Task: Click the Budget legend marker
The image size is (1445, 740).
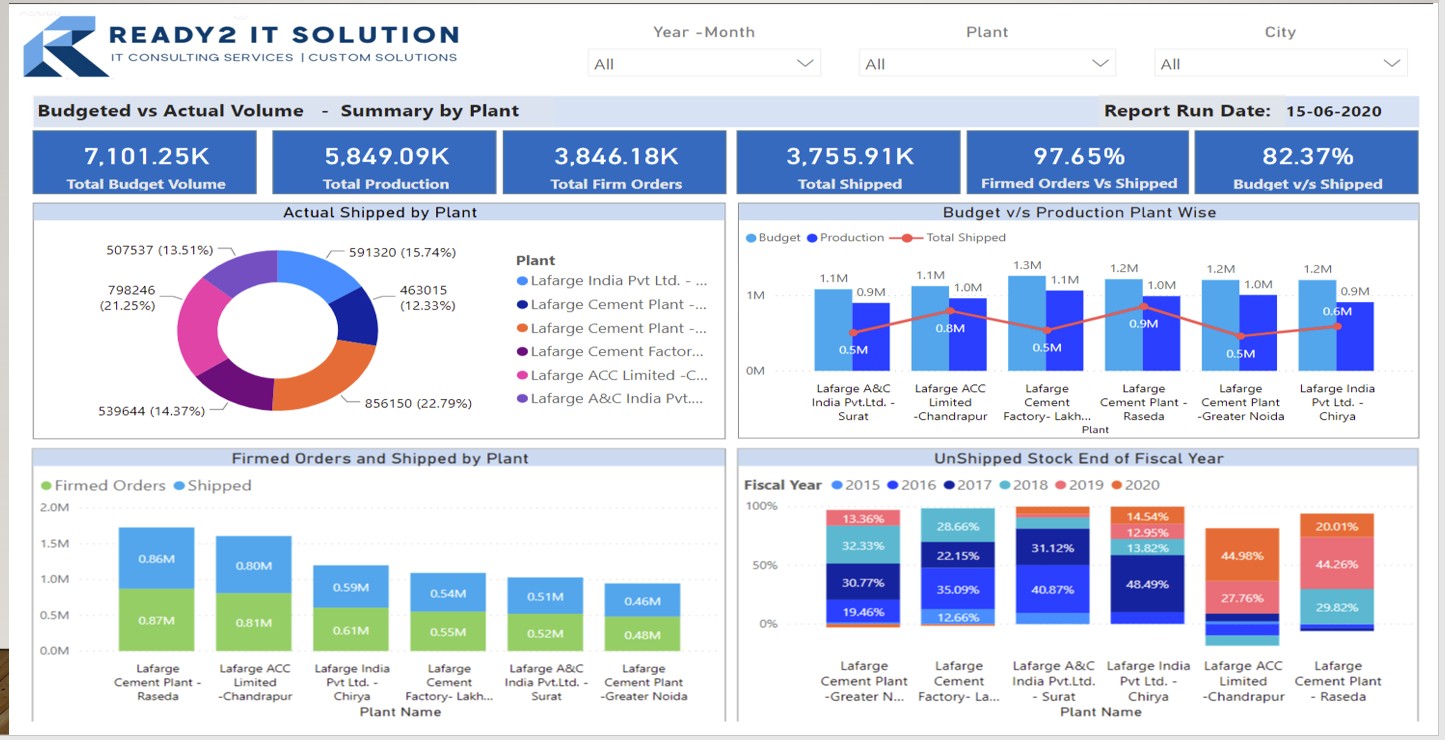Action: 751,238
